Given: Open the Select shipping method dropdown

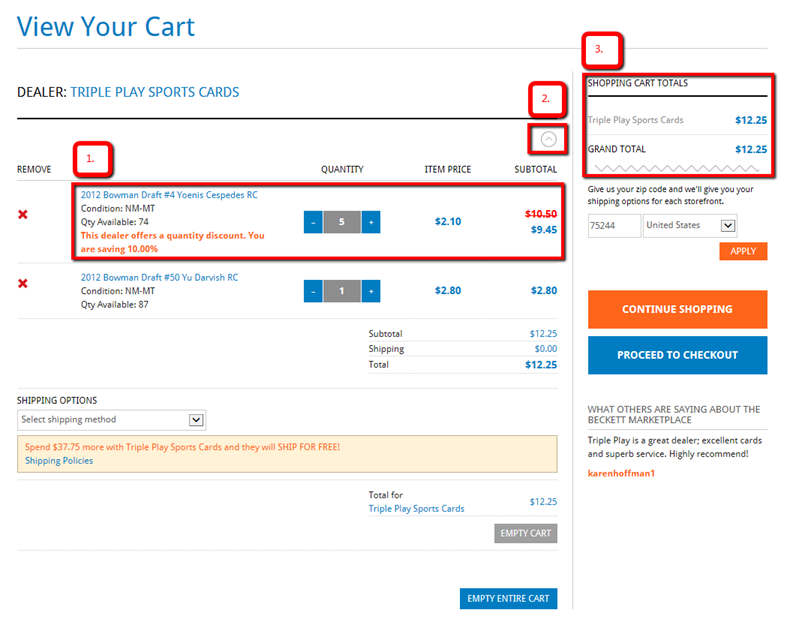Looking at the screenshot, I should 111,420.
